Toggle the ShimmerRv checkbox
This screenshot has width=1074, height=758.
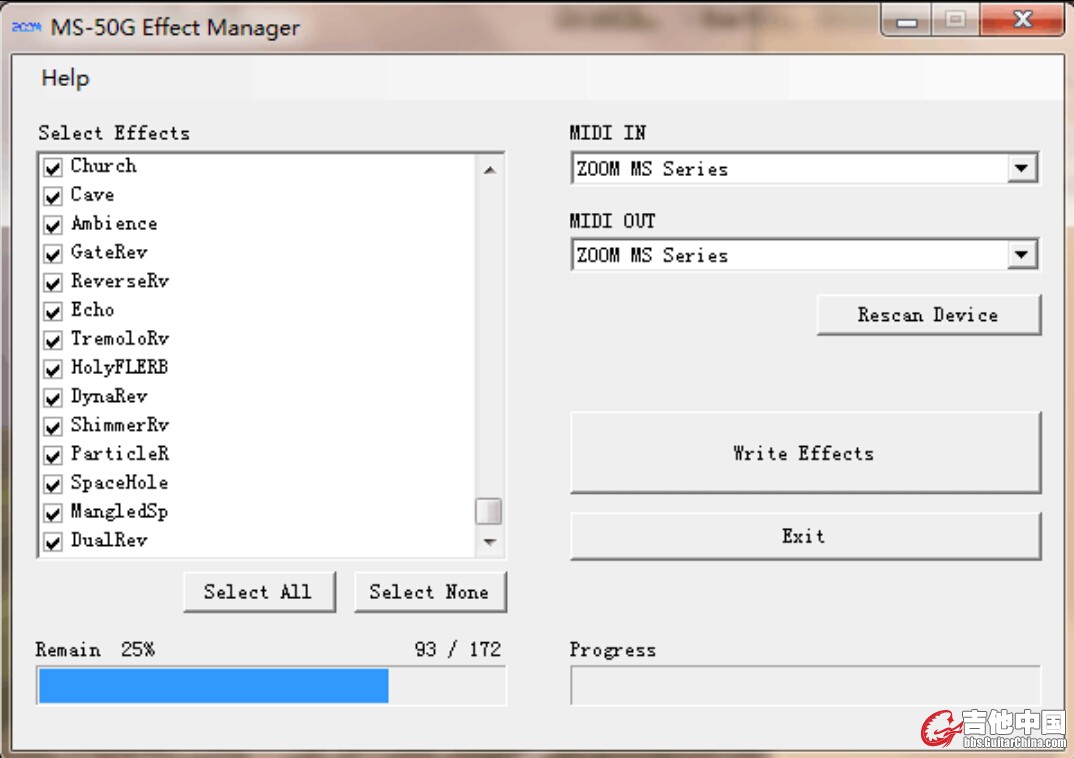coord(53,426)
